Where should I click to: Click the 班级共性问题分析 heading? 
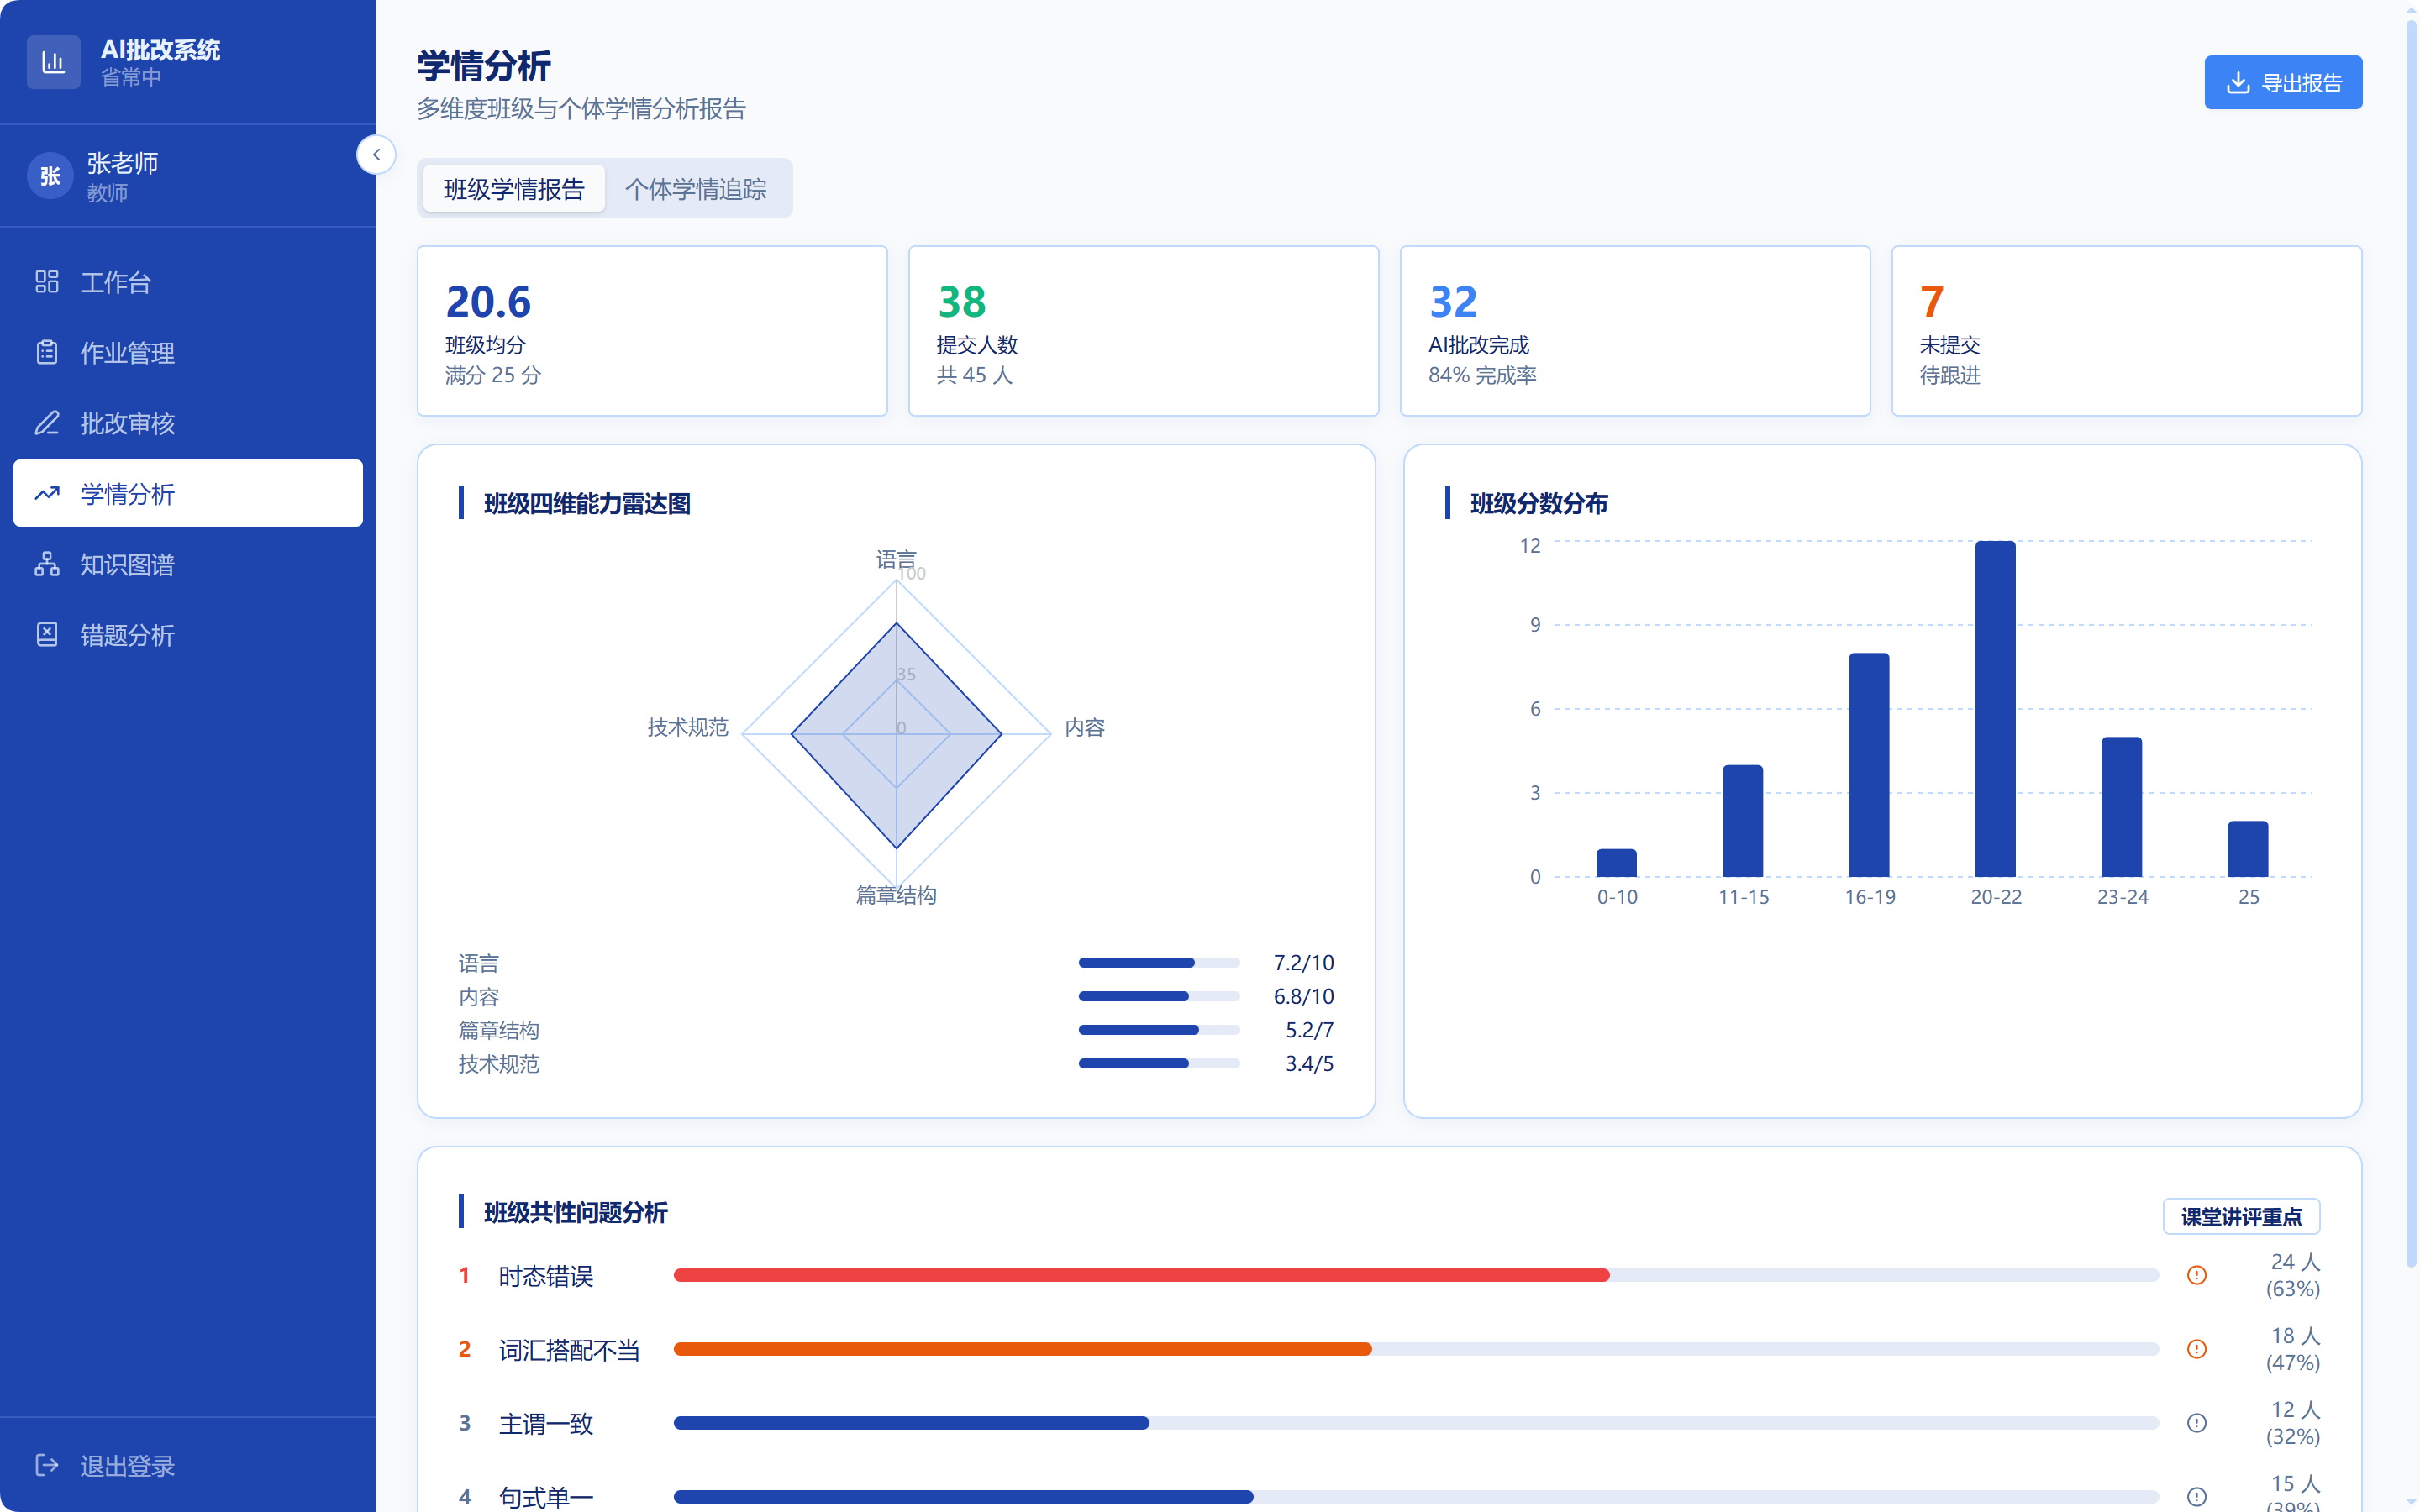(x=576, y=1212)
